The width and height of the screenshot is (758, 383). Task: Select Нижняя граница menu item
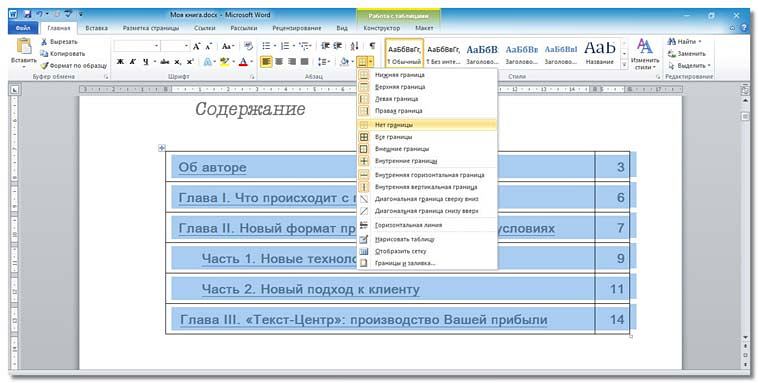click(x=427, y=75)
